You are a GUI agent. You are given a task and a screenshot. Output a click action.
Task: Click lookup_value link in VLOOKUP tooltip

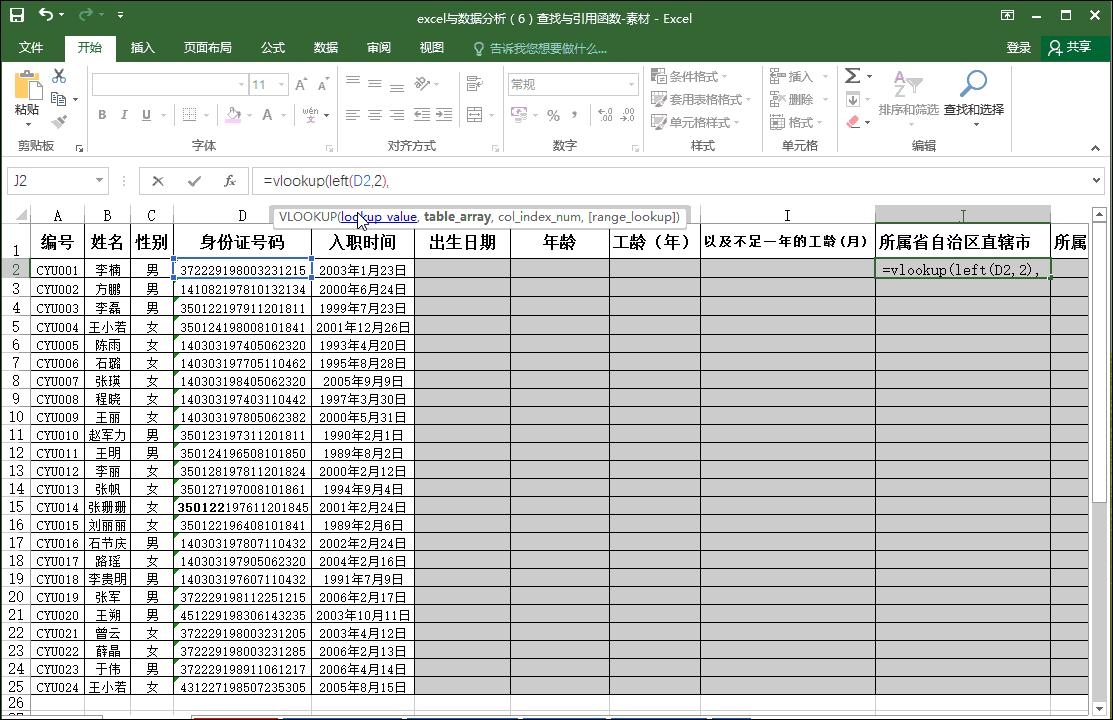tap(378, 217)
